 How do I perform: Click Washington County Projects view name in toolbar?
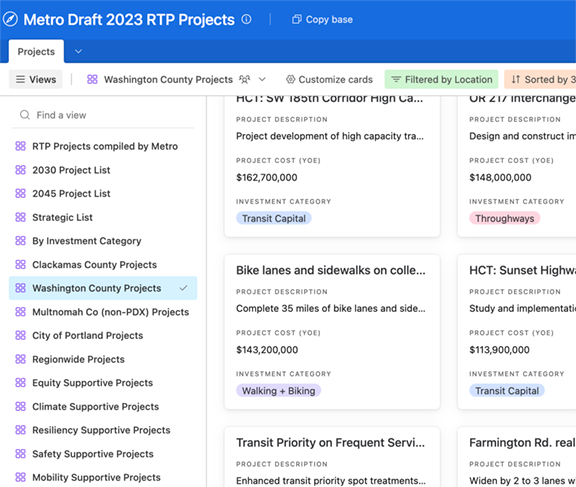tap(168, 79)
